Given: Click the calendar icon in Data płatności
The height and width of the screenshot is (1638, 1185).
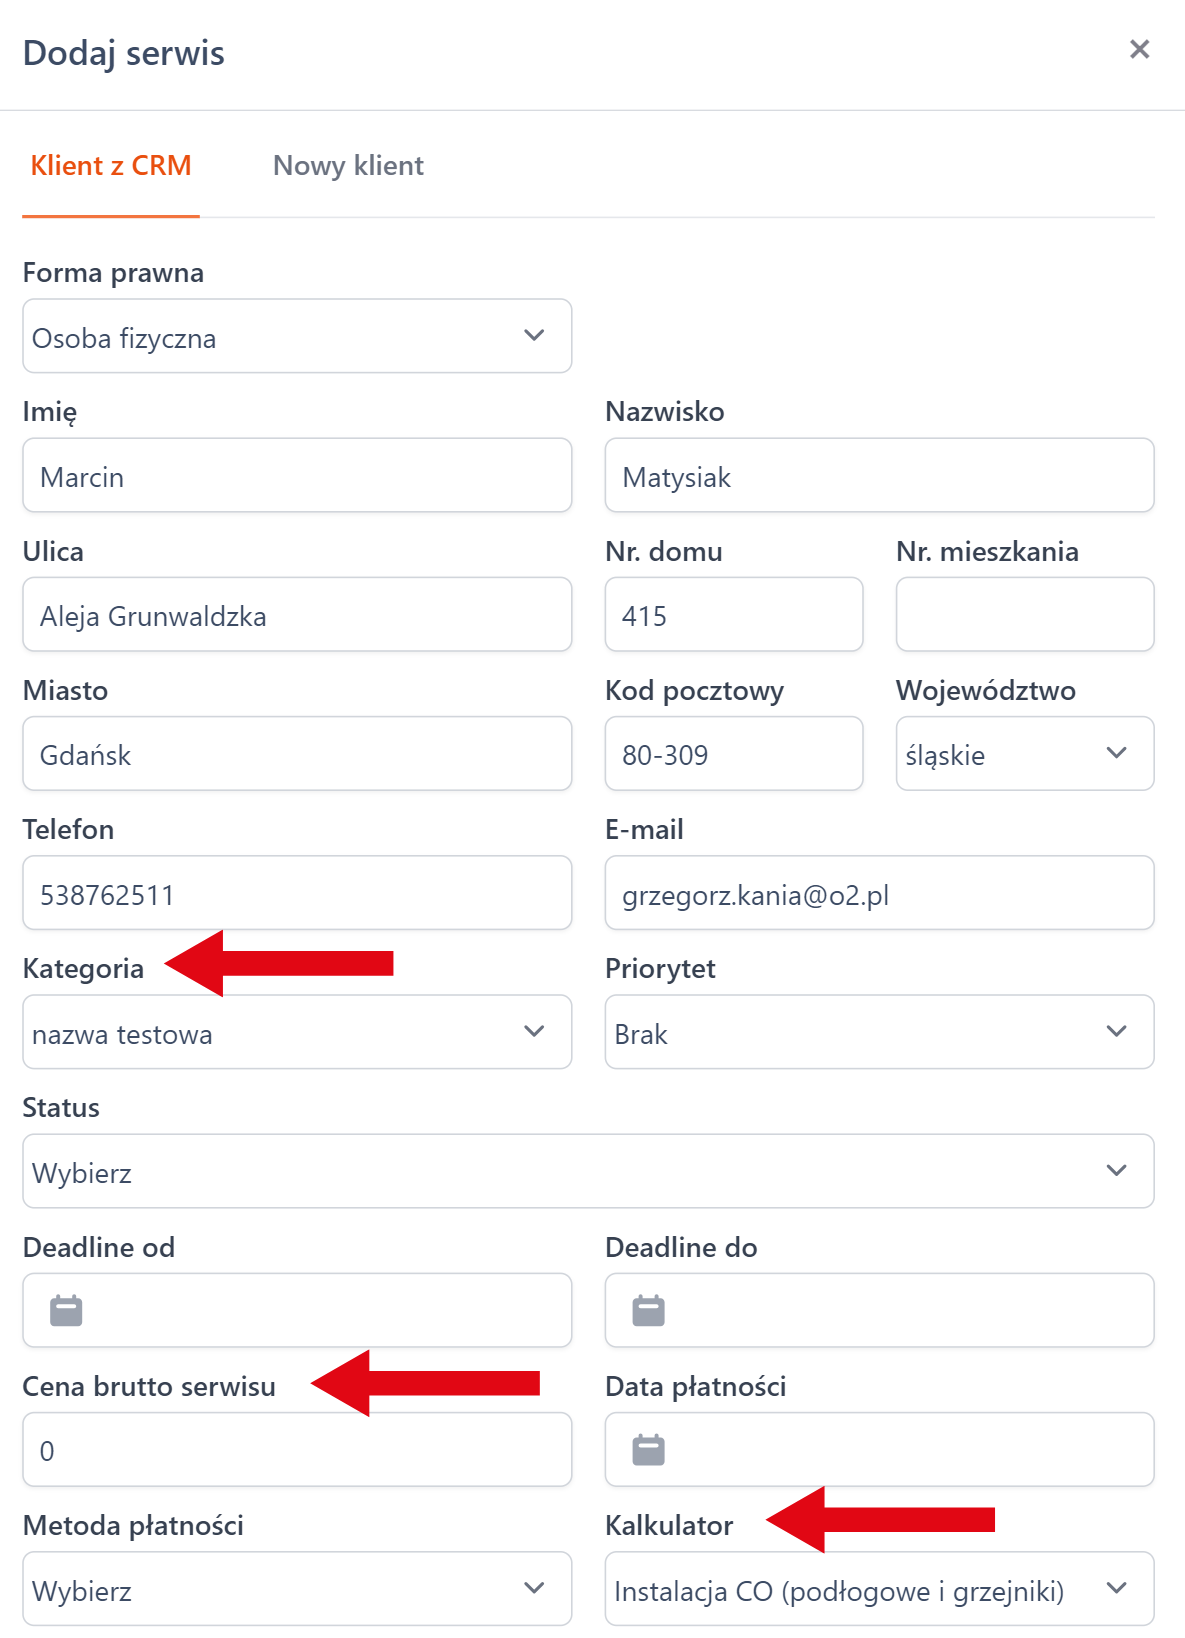Looking at the screenshot, I should click(648, 1449).
